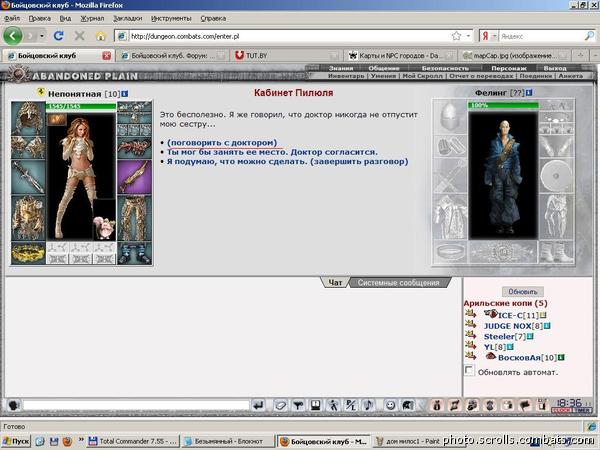Open the Журнал menu

click(x=92, y=18)
